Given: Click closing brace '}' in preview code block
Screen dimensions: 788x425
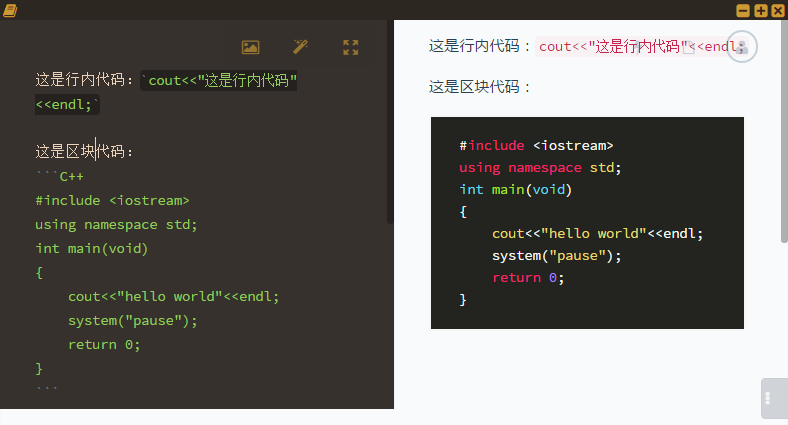Looking at the screenshot, I should click(x=463, y=300).
